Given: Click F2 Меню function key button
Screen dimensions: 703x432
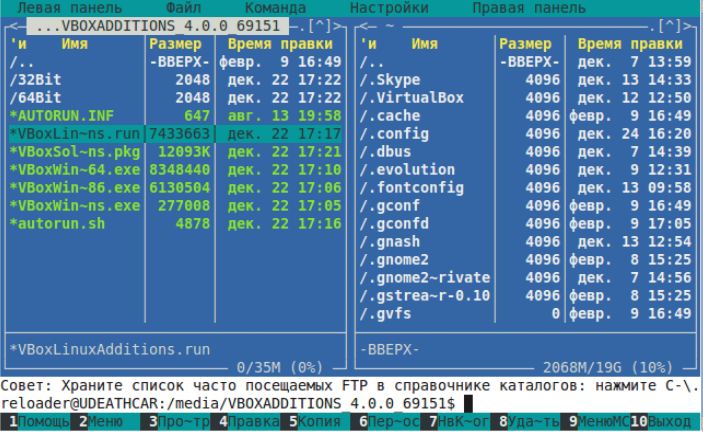Looking at the screenshot, I should click(101, 422).
